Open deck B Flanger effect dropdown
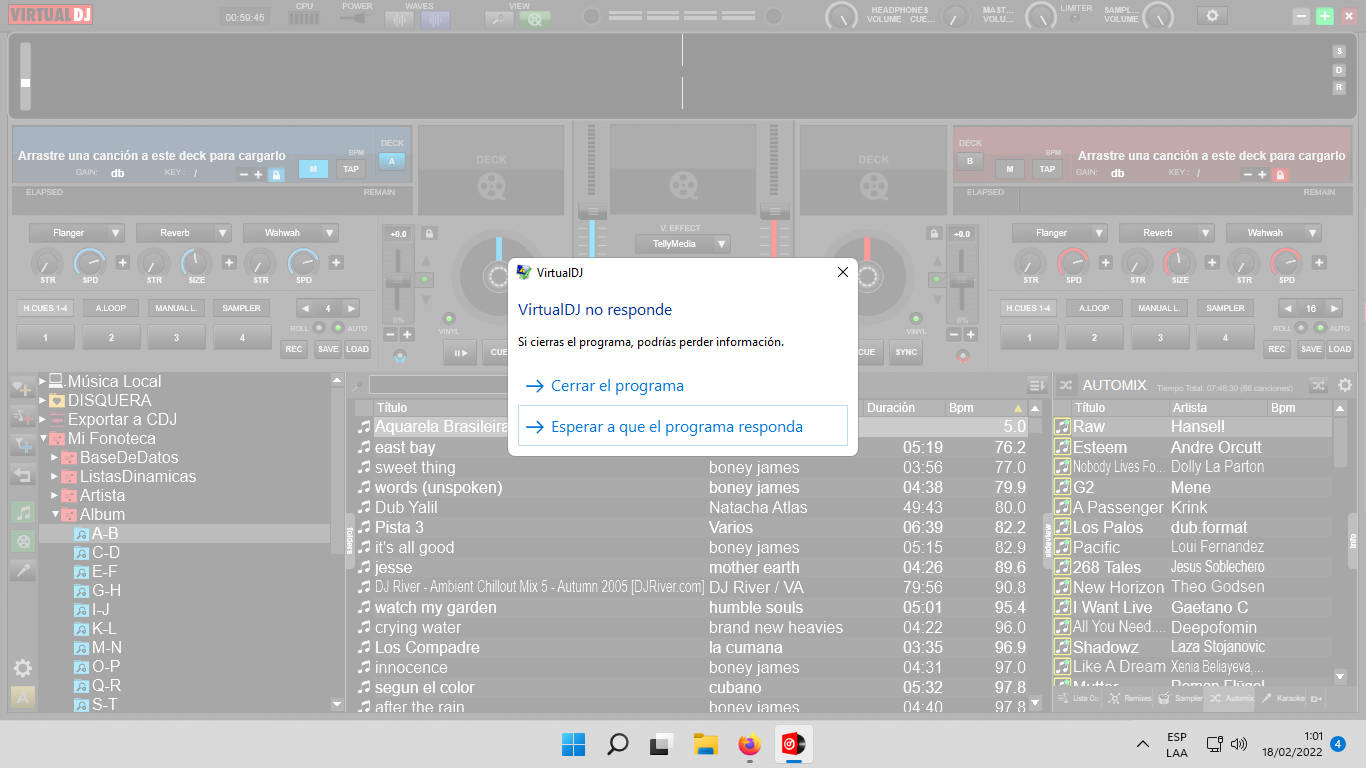 click(x=1060, y=233)
